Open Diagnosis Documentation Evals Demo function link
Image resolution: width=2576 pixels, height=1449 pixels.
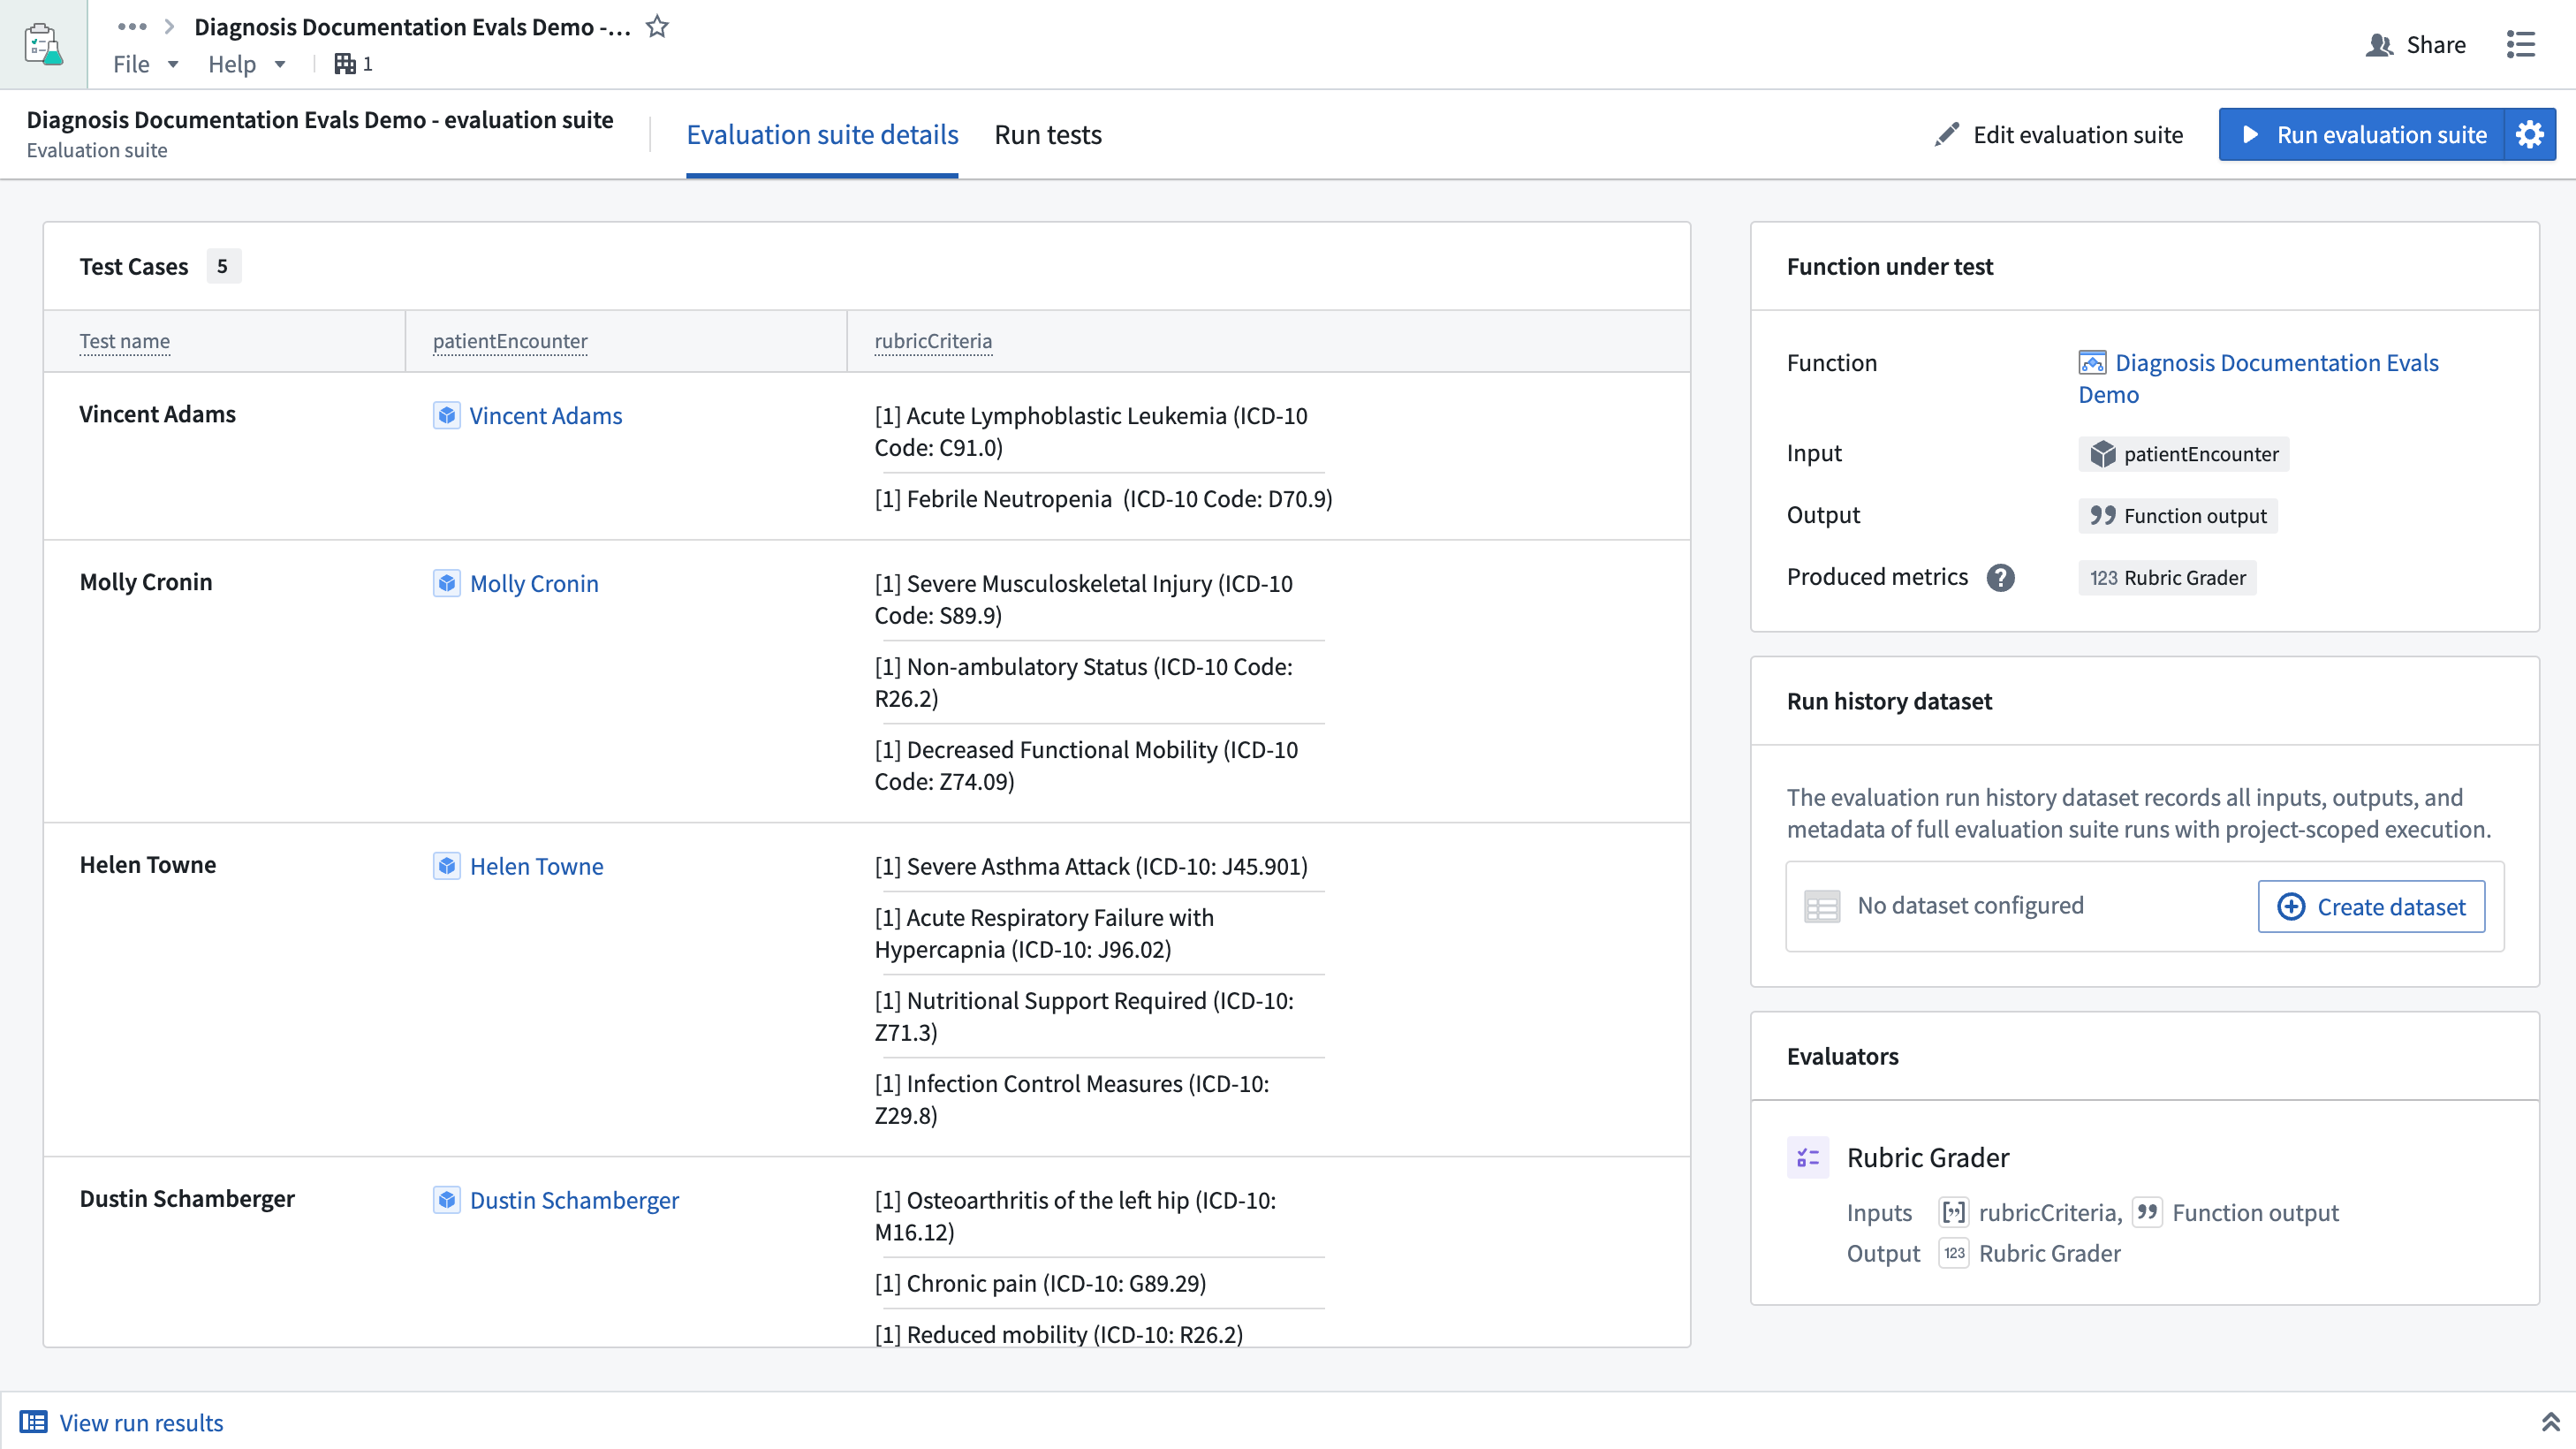click(2258, 378)
